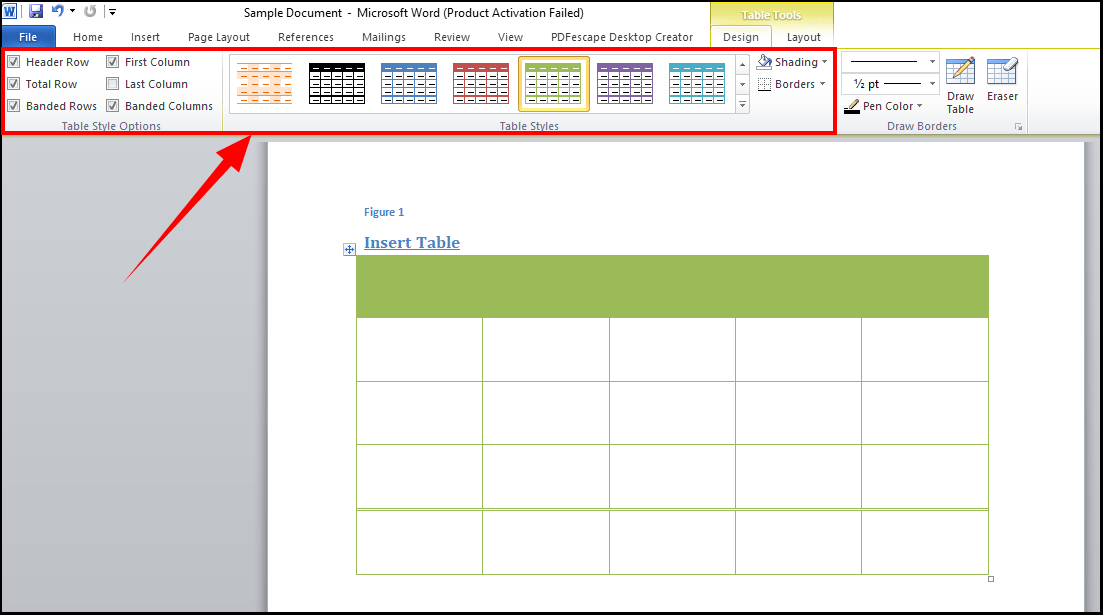
Task: Open the Pen Color dropdown
Action: pyautogui.click(x=886, y=105)
